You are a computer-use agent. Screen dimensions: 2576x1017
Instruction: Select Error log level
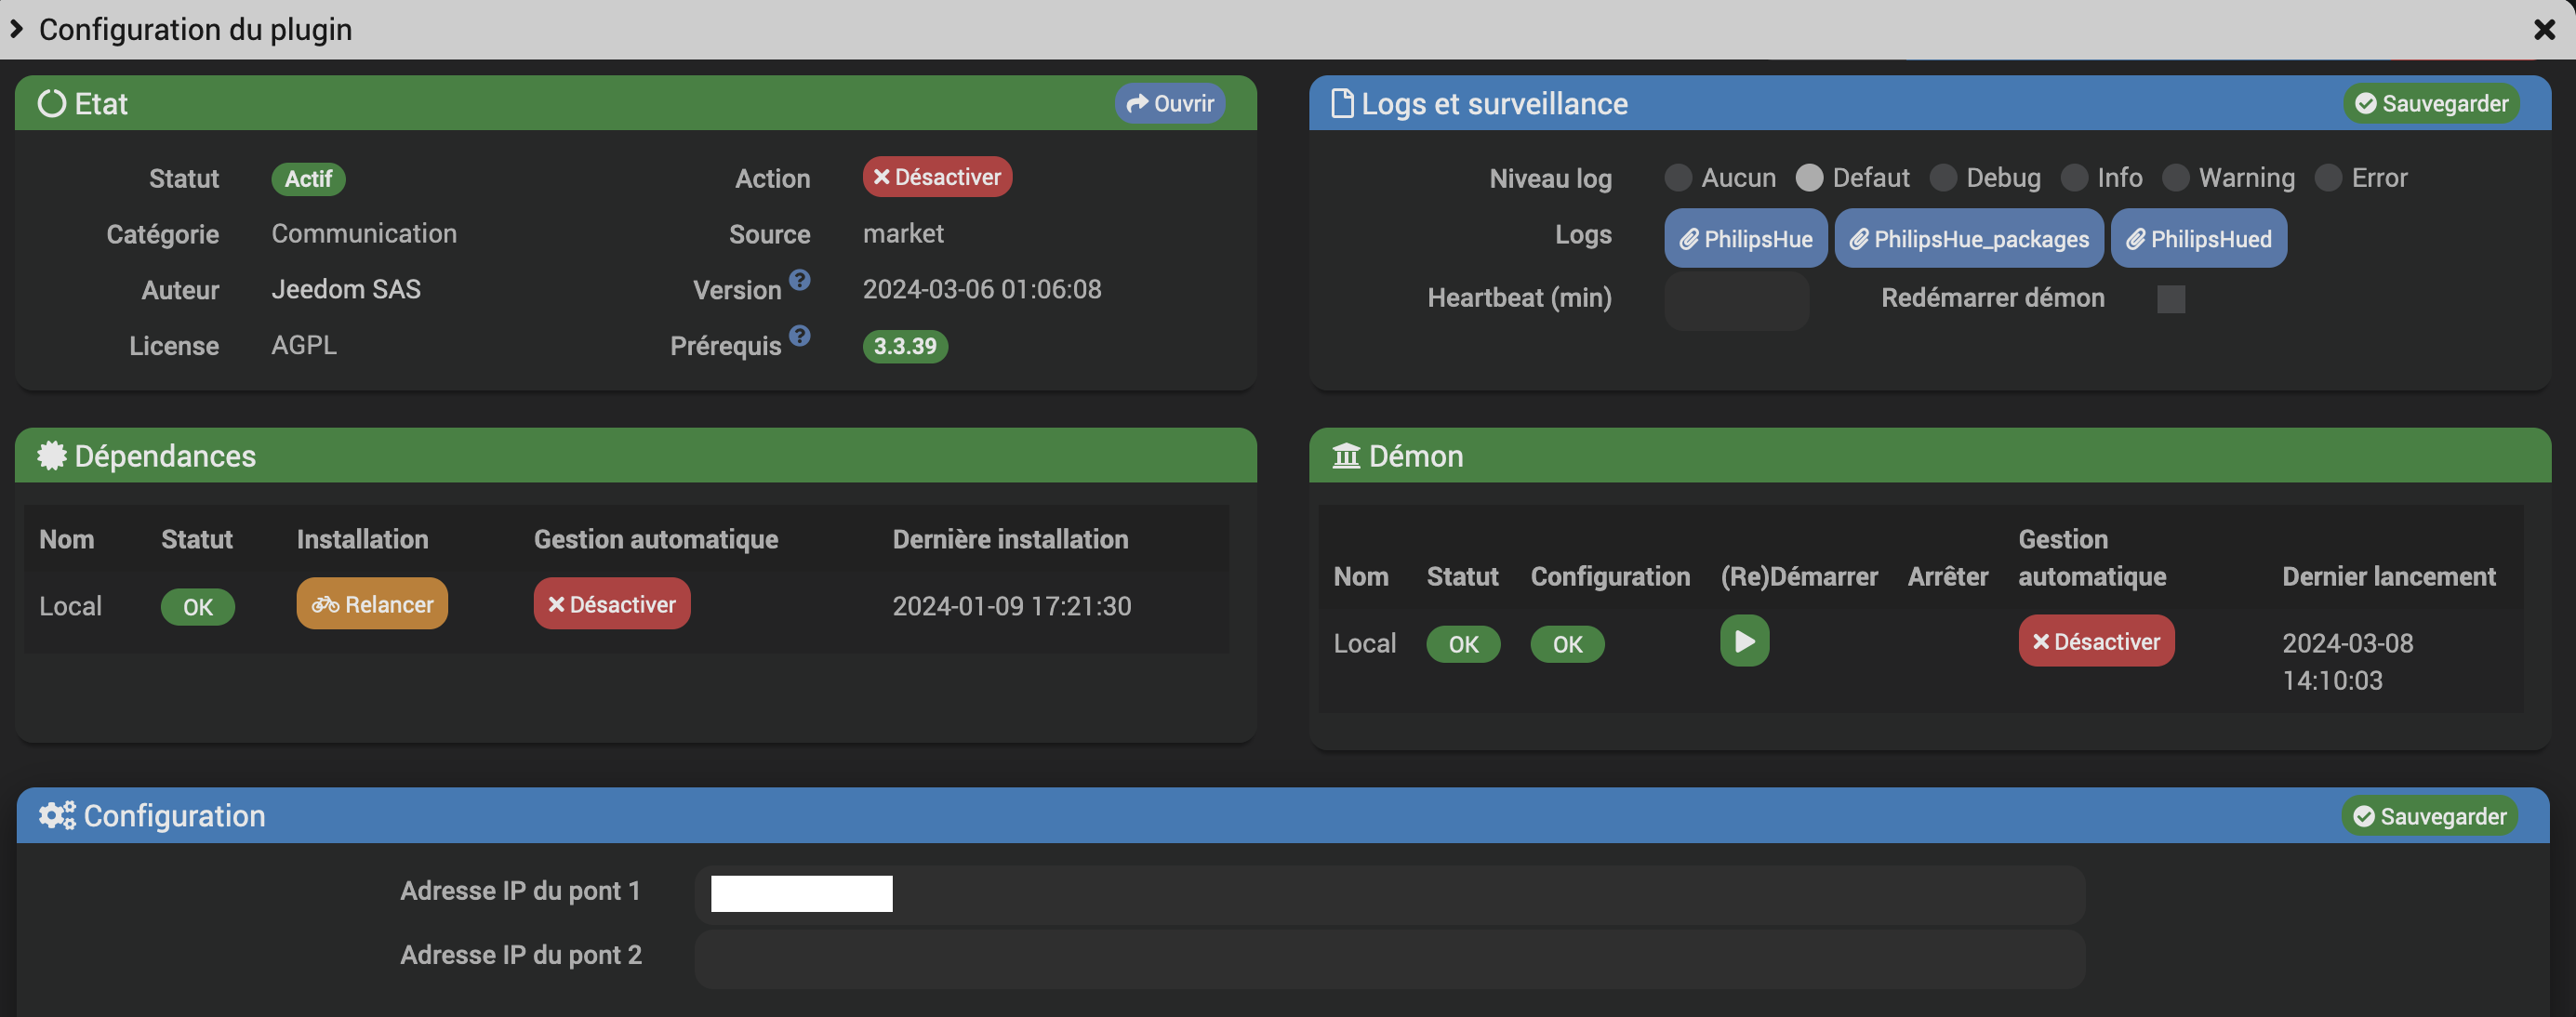click(x=2328, y=178)
